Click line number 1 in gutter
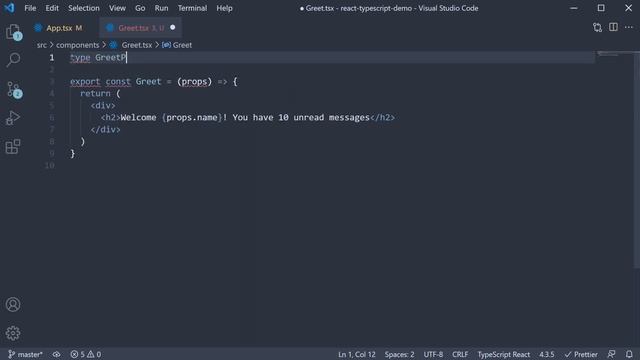Screen dimensions: 640x360 click(52, 58)
